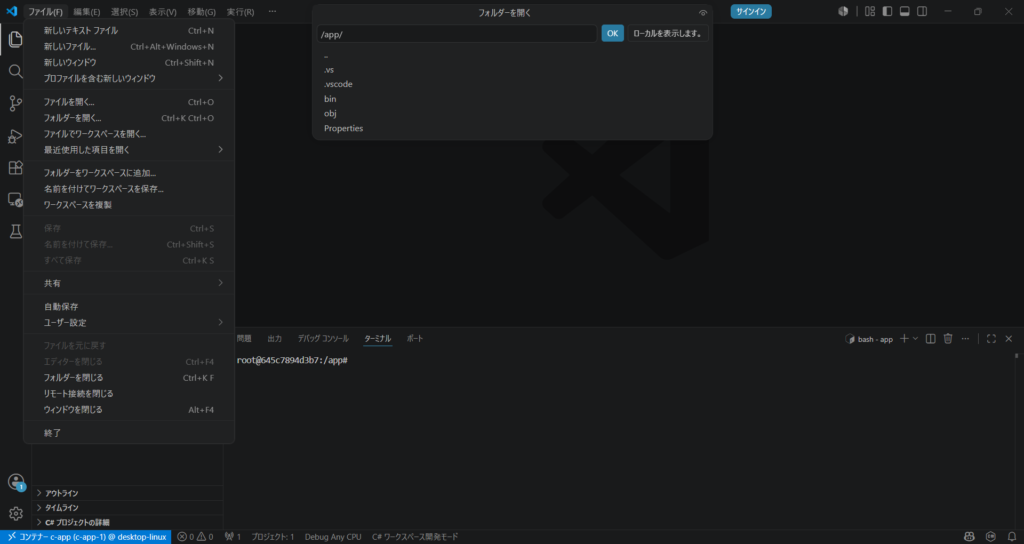The width and height of the screenshot is (1024, 544).
Task: Open the 実行(R) menu
Action: click(x=240, y=12)
